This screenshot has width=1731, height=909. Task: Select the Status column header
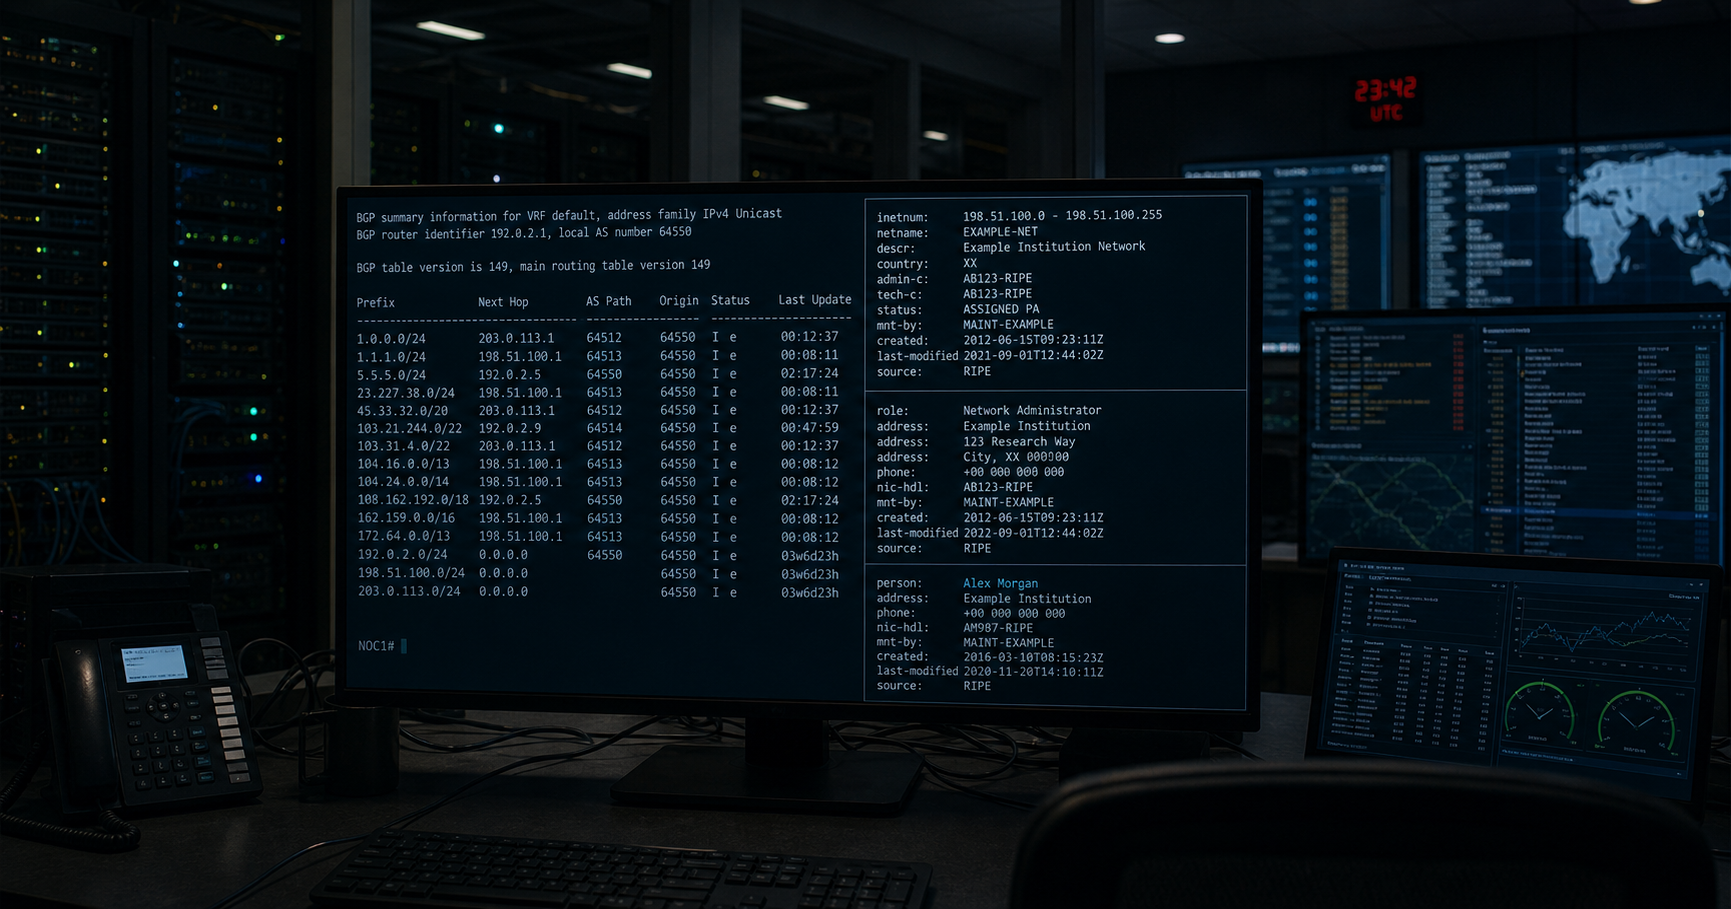730,300
